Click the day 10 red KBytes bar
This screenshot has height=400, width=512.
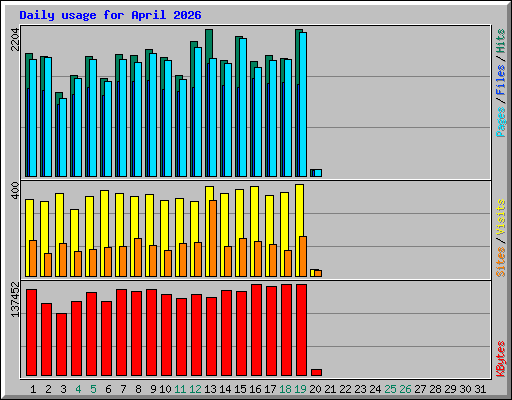coord(166,335)
